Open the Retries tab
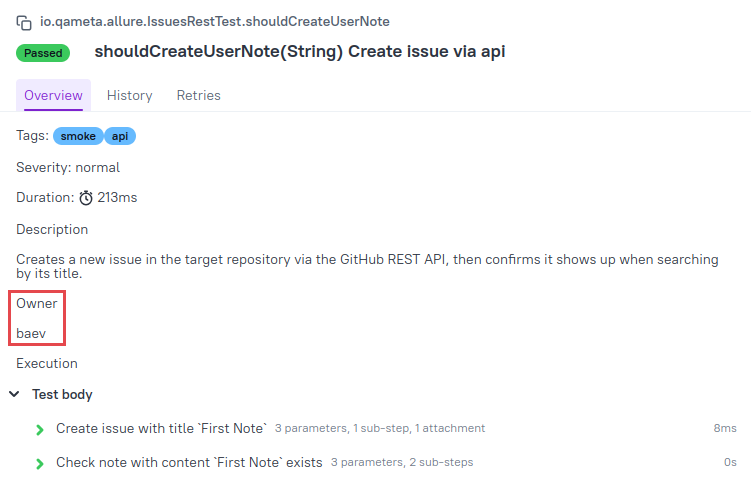This screenshot has width=751, height=503. tap(198, 95)
